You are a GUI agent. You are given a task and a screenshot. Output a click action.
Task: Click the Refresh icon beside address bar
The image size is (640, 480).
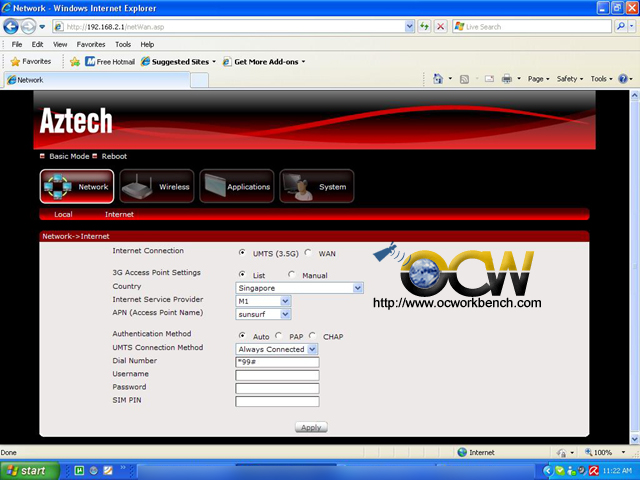[x=424, y=27]
